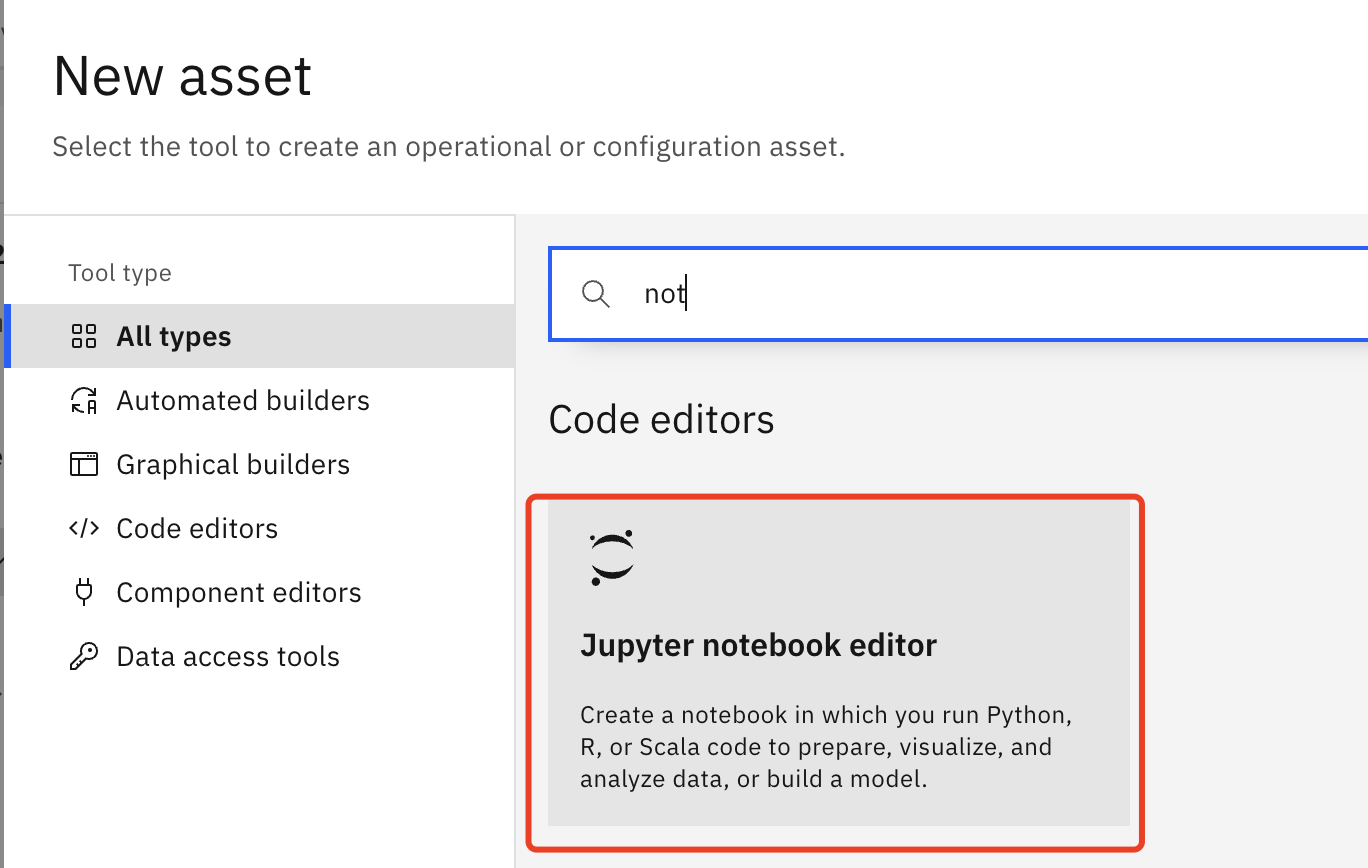1368x868 pixels.
Task: Click the Automated builders icon
Action: (84, 401)
